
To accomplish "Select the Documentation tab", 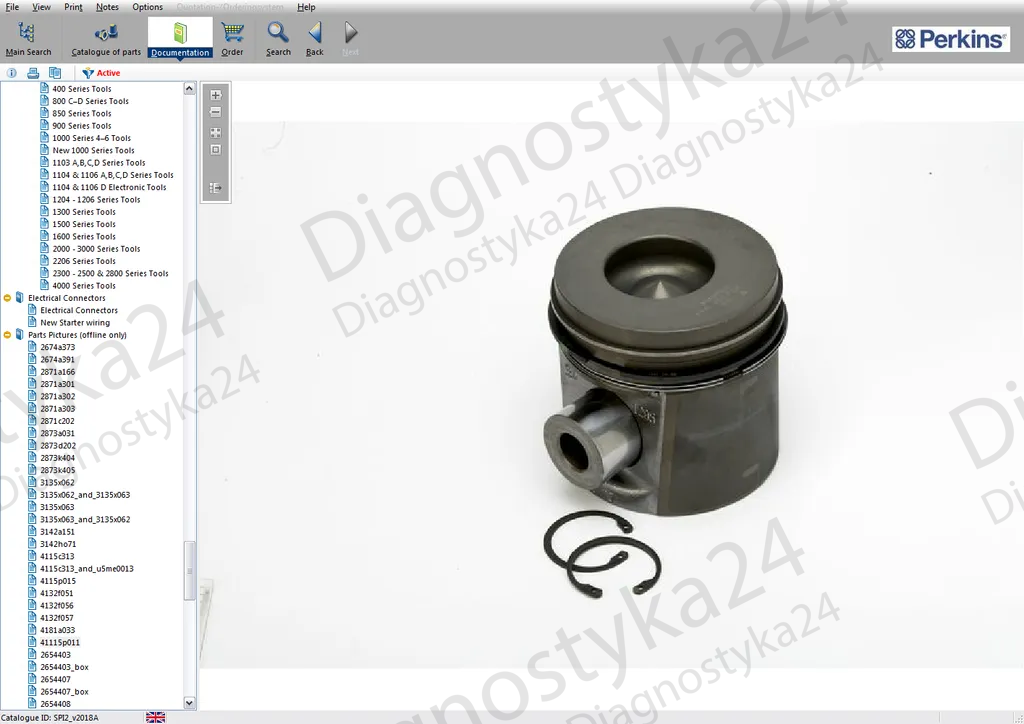I will (x=180, y=39).
